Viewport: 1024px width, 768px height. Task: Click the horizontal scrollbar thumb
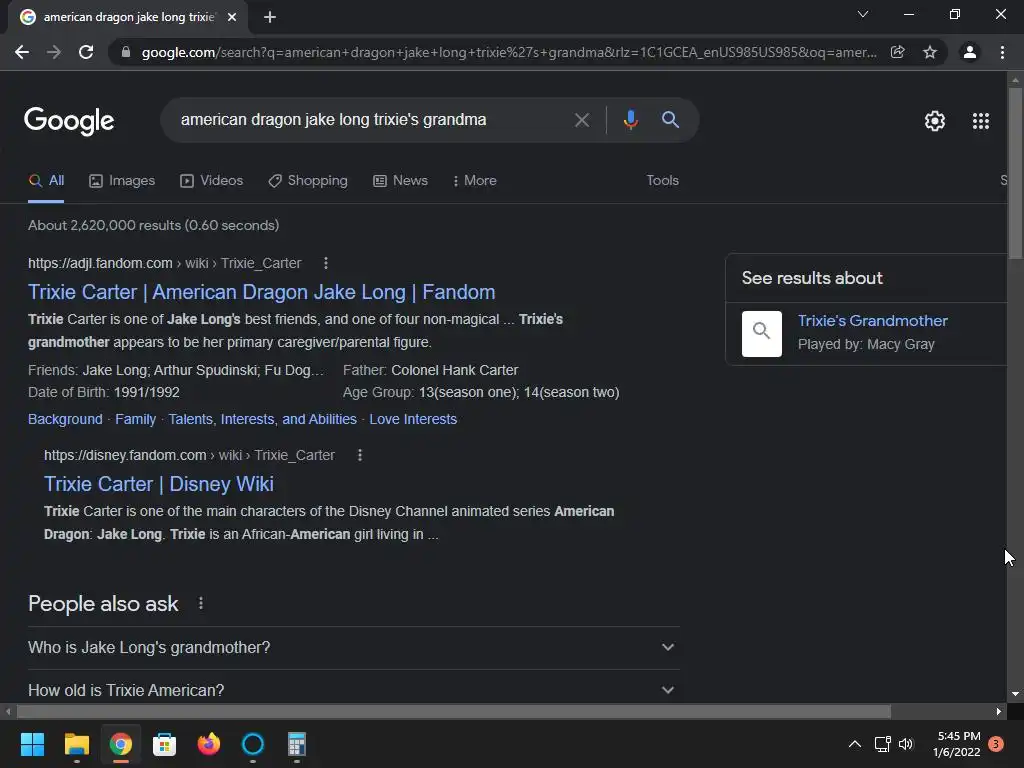point(454,711)
